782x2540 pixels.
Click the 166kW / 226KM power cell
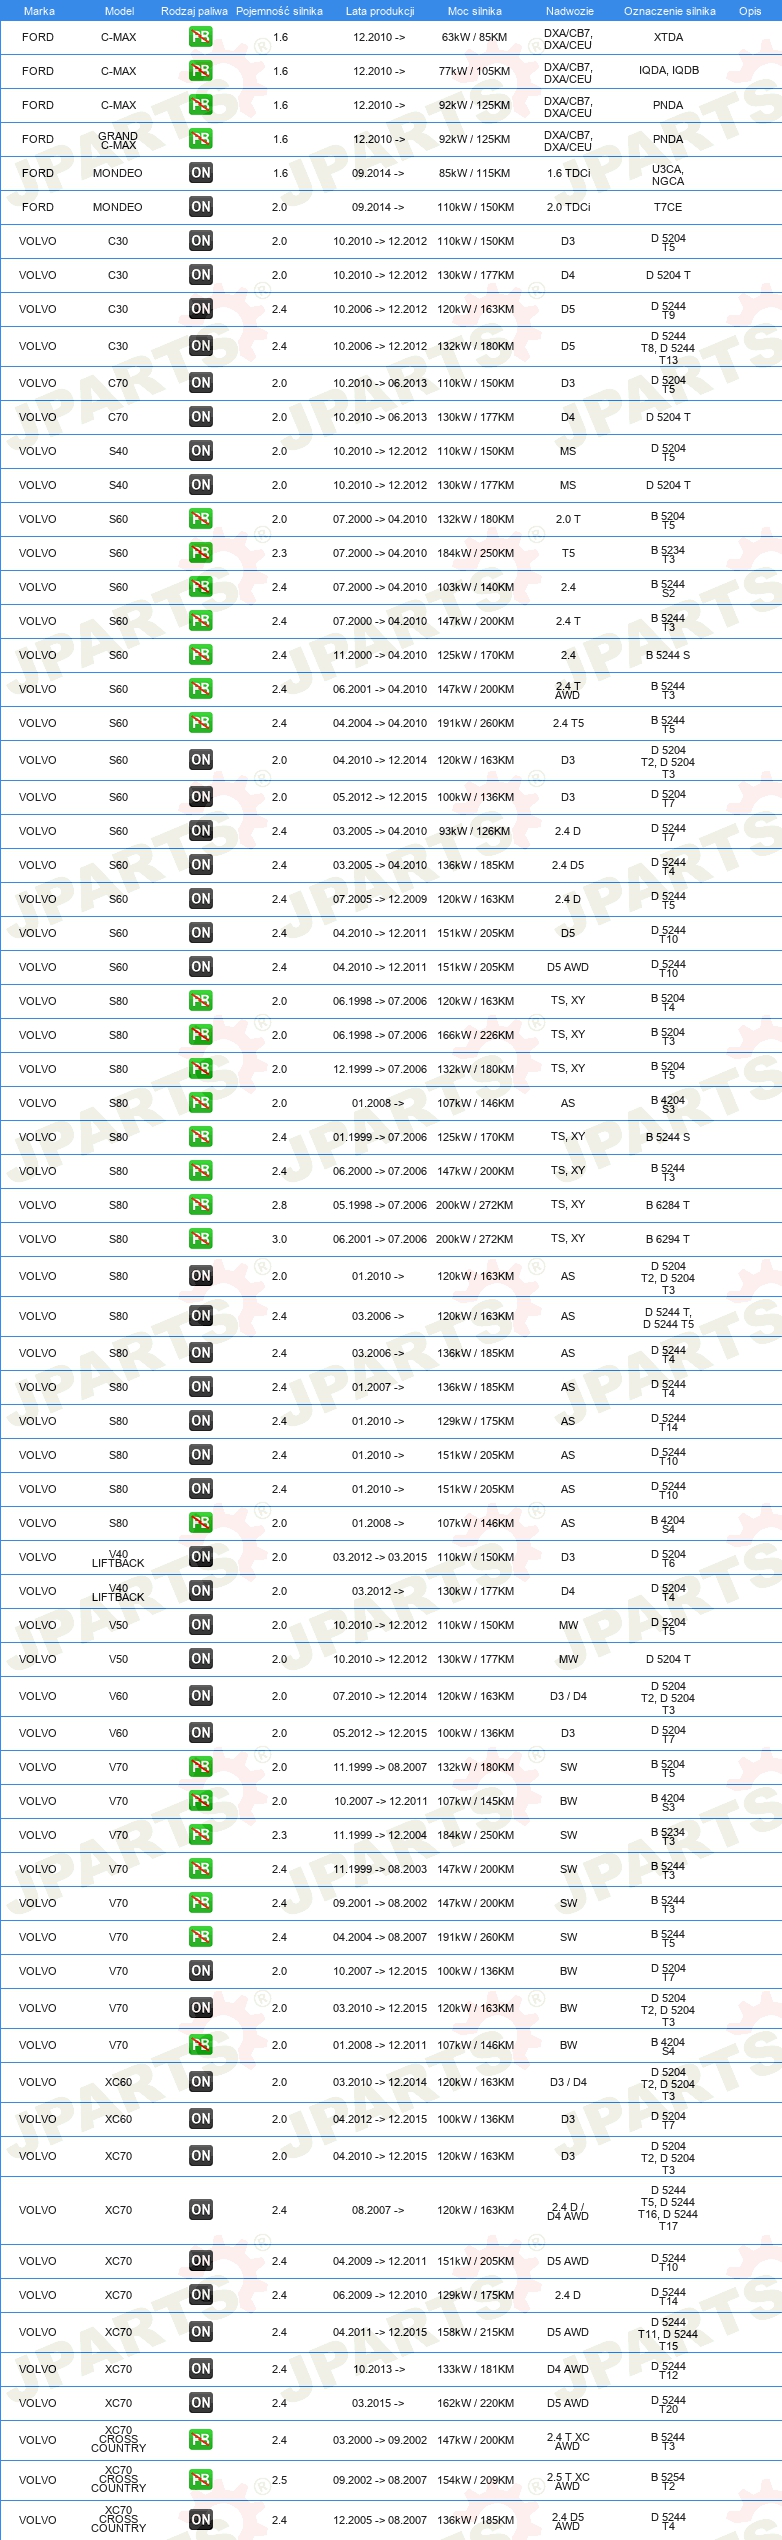click(x=475, y=1035)
